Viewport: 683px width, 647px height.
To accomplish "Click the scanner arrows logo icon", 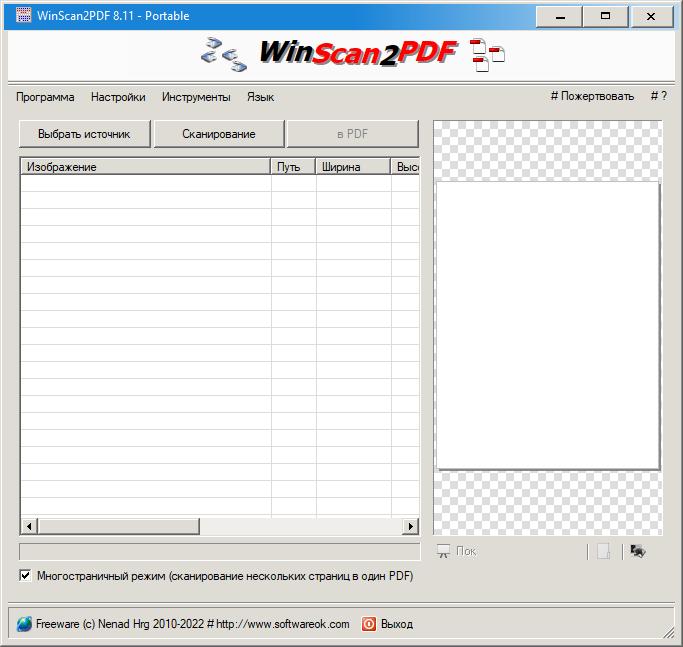I will (x=224, y=54).
